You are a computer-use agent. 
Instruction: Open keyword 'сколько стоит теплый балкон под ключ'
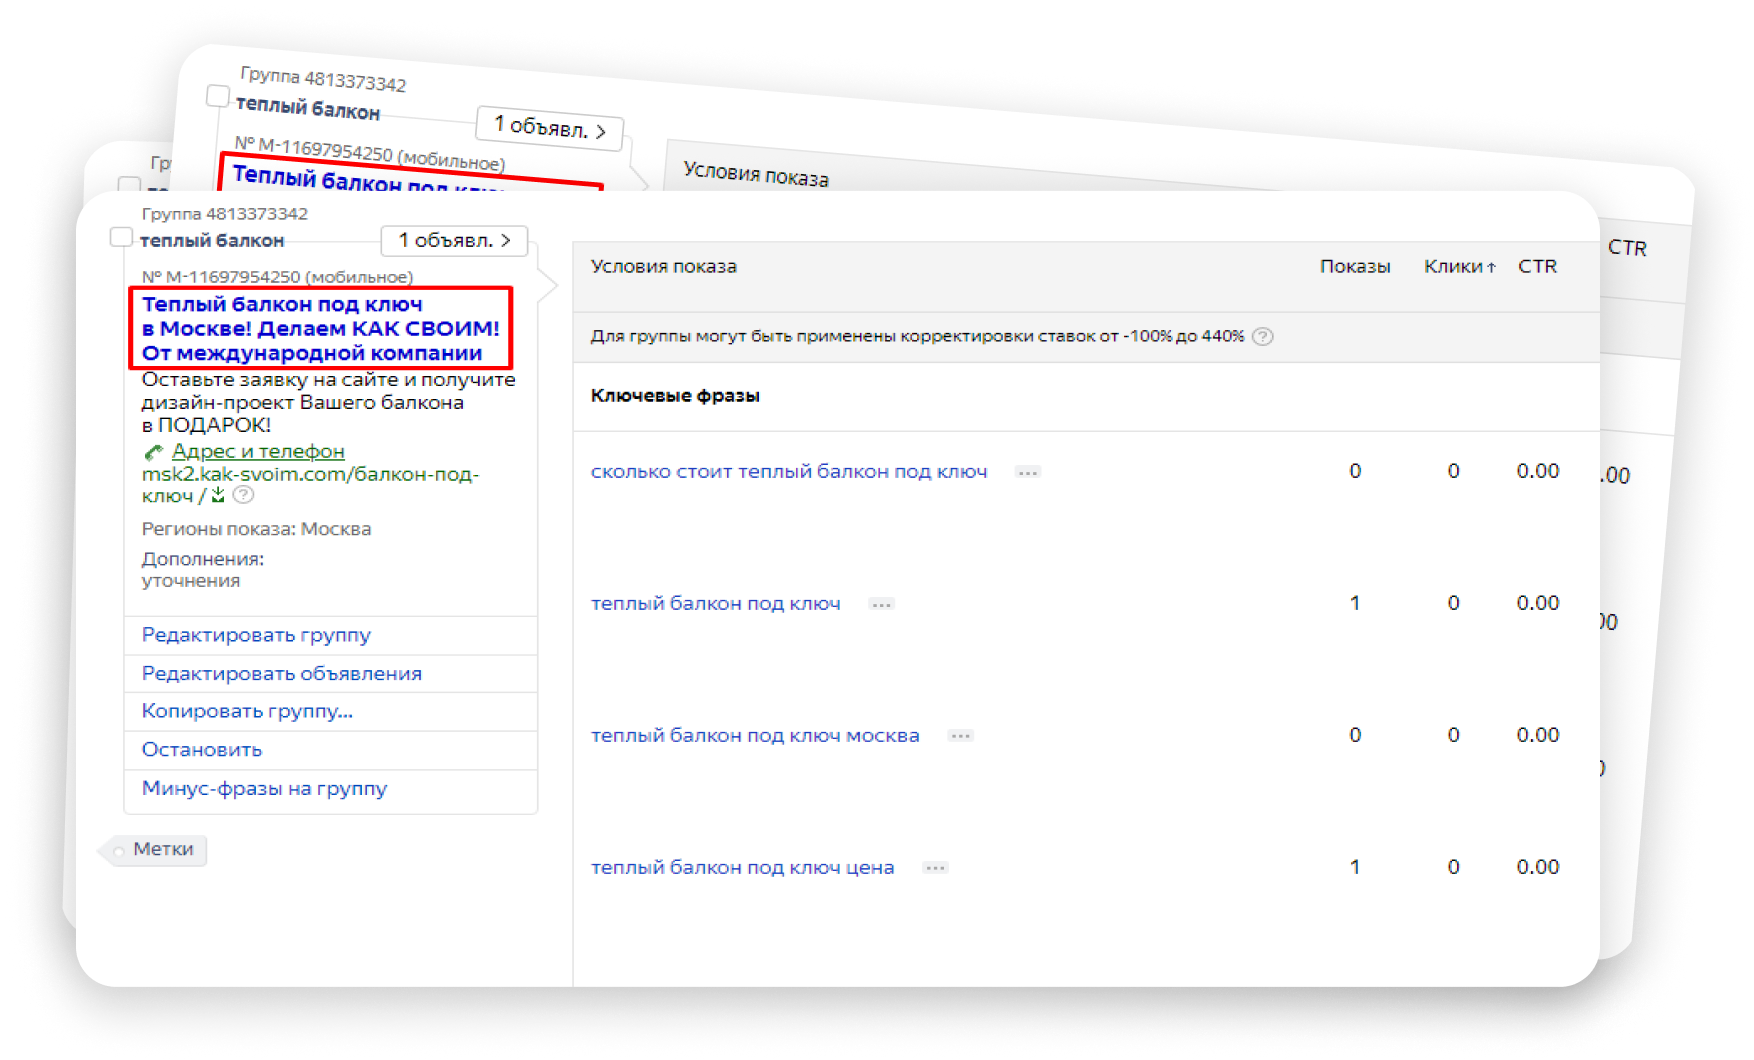pyautogui.click(x=789, y=472)
